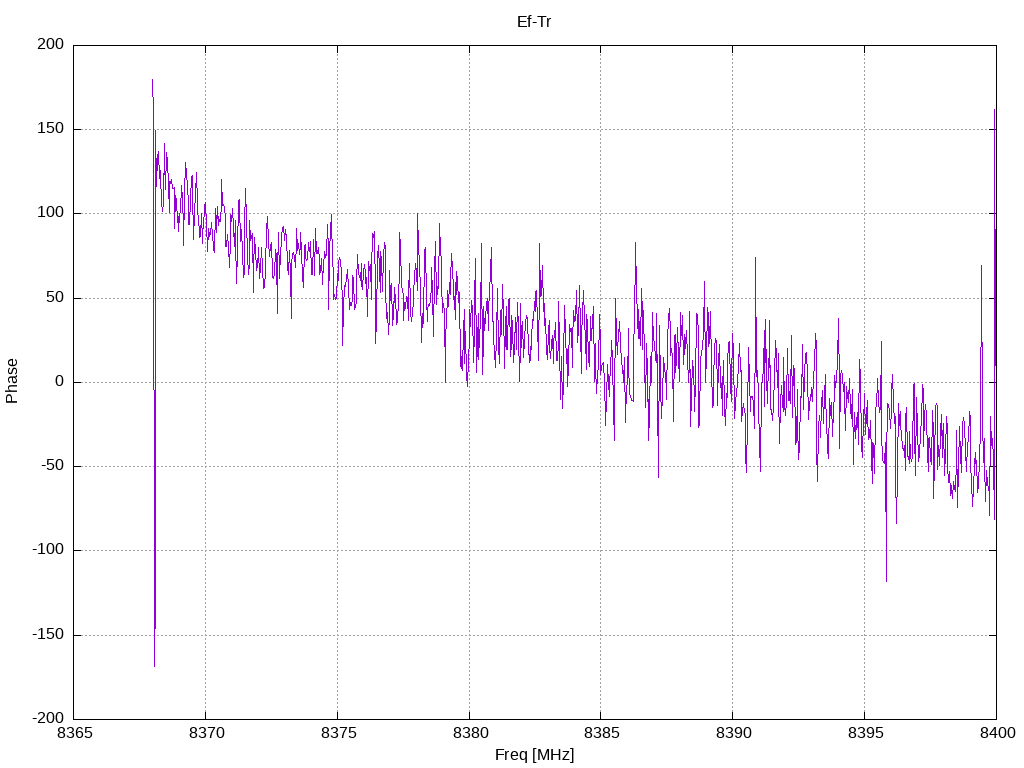Click the -200 y-axis tick label

48,718
